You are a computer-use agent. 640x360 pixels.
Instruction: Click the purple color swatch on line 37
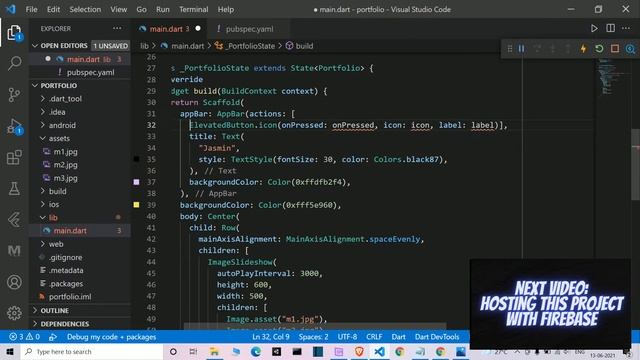pos(136,182)
